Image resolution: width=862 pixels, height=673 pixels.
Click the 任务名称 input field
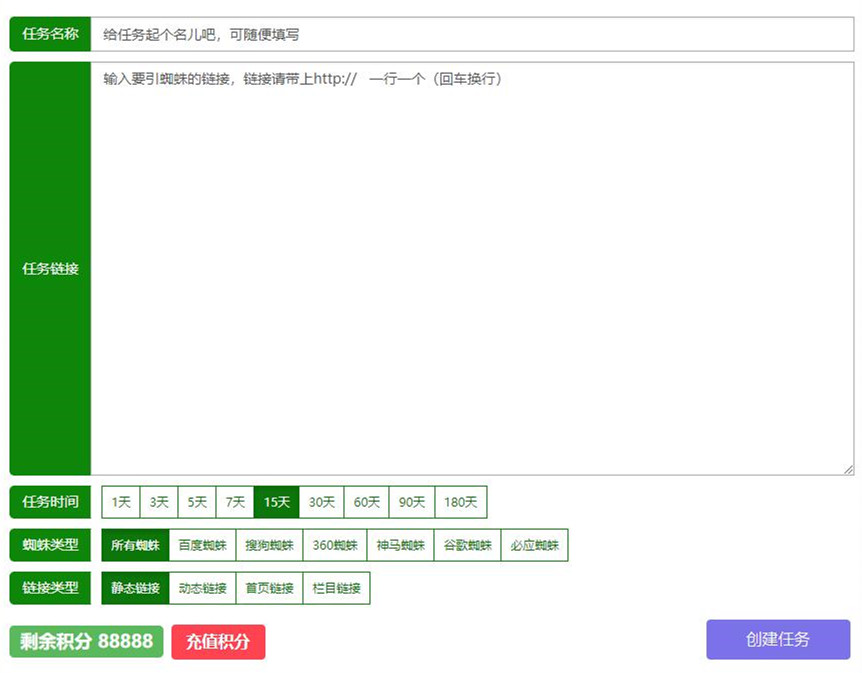(x=470, y=34)
